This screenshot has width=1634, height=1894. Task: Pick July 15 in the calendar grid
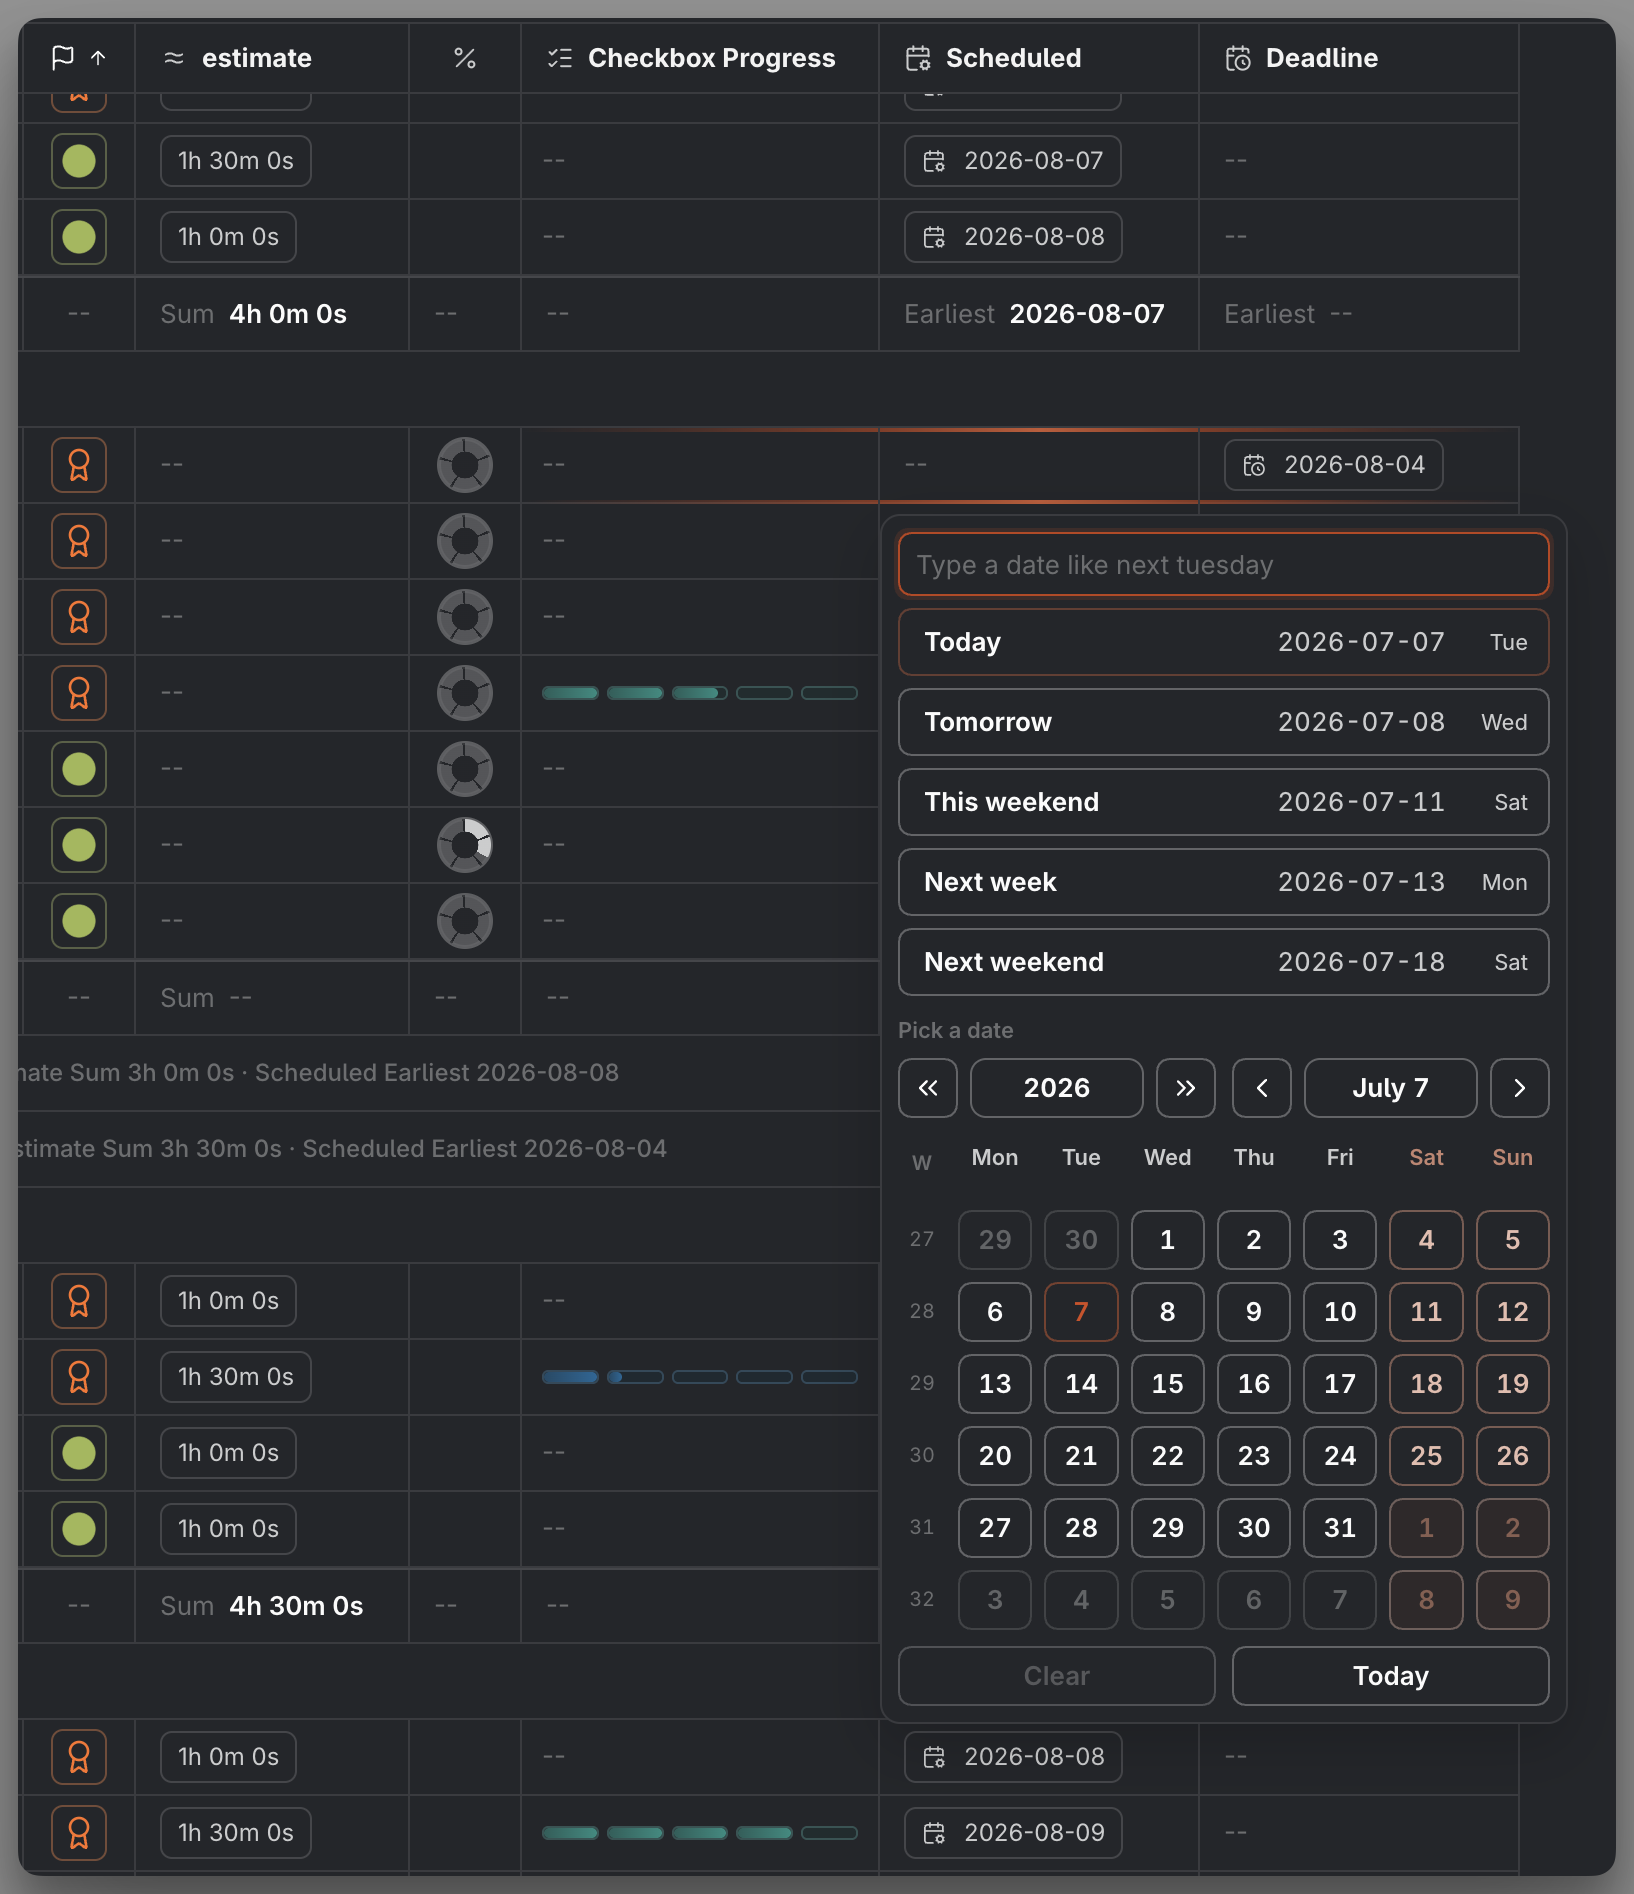(x=1167, y=1384)
